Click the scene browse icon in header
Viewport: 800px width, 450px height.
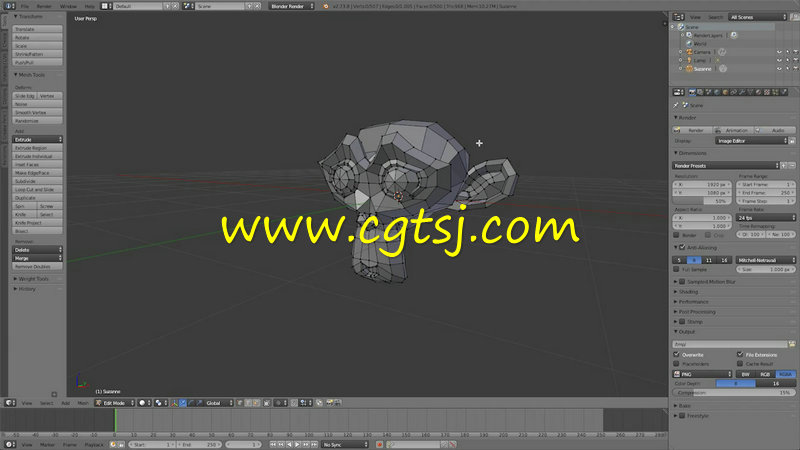point(187,6)
